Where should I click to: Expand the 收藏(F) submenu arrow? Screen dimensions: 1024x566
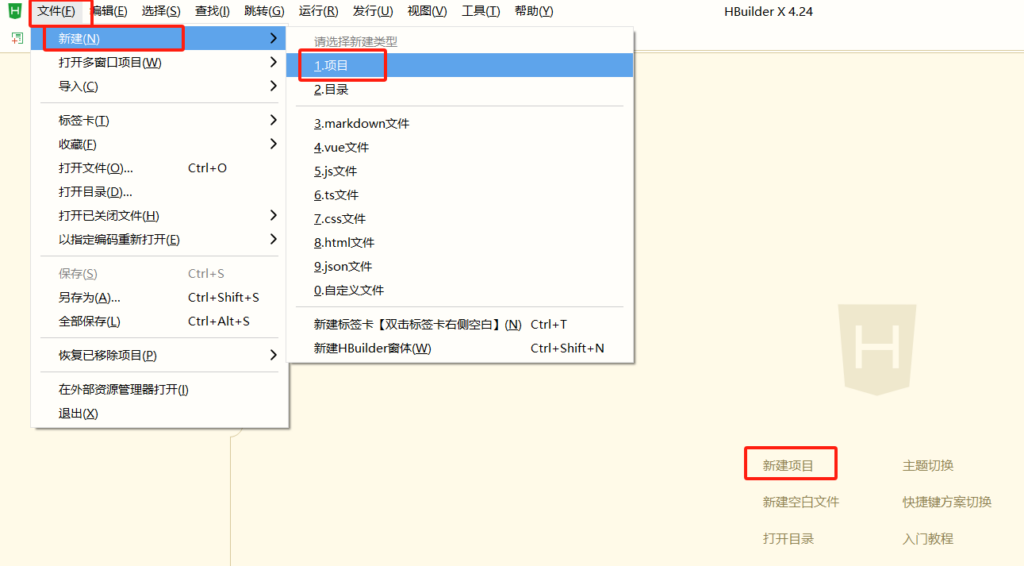point(273,144)
